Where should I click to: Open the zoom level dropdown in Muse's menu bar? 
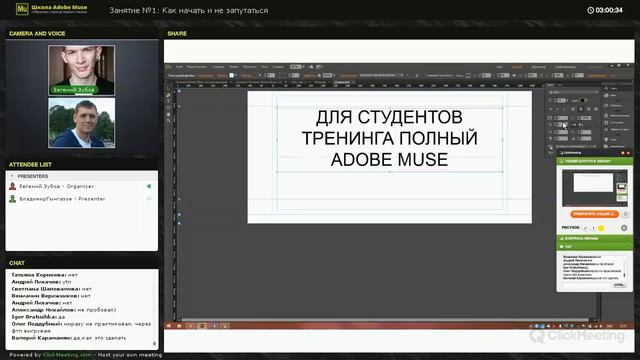pyautogui.click(x=297, y=67)
